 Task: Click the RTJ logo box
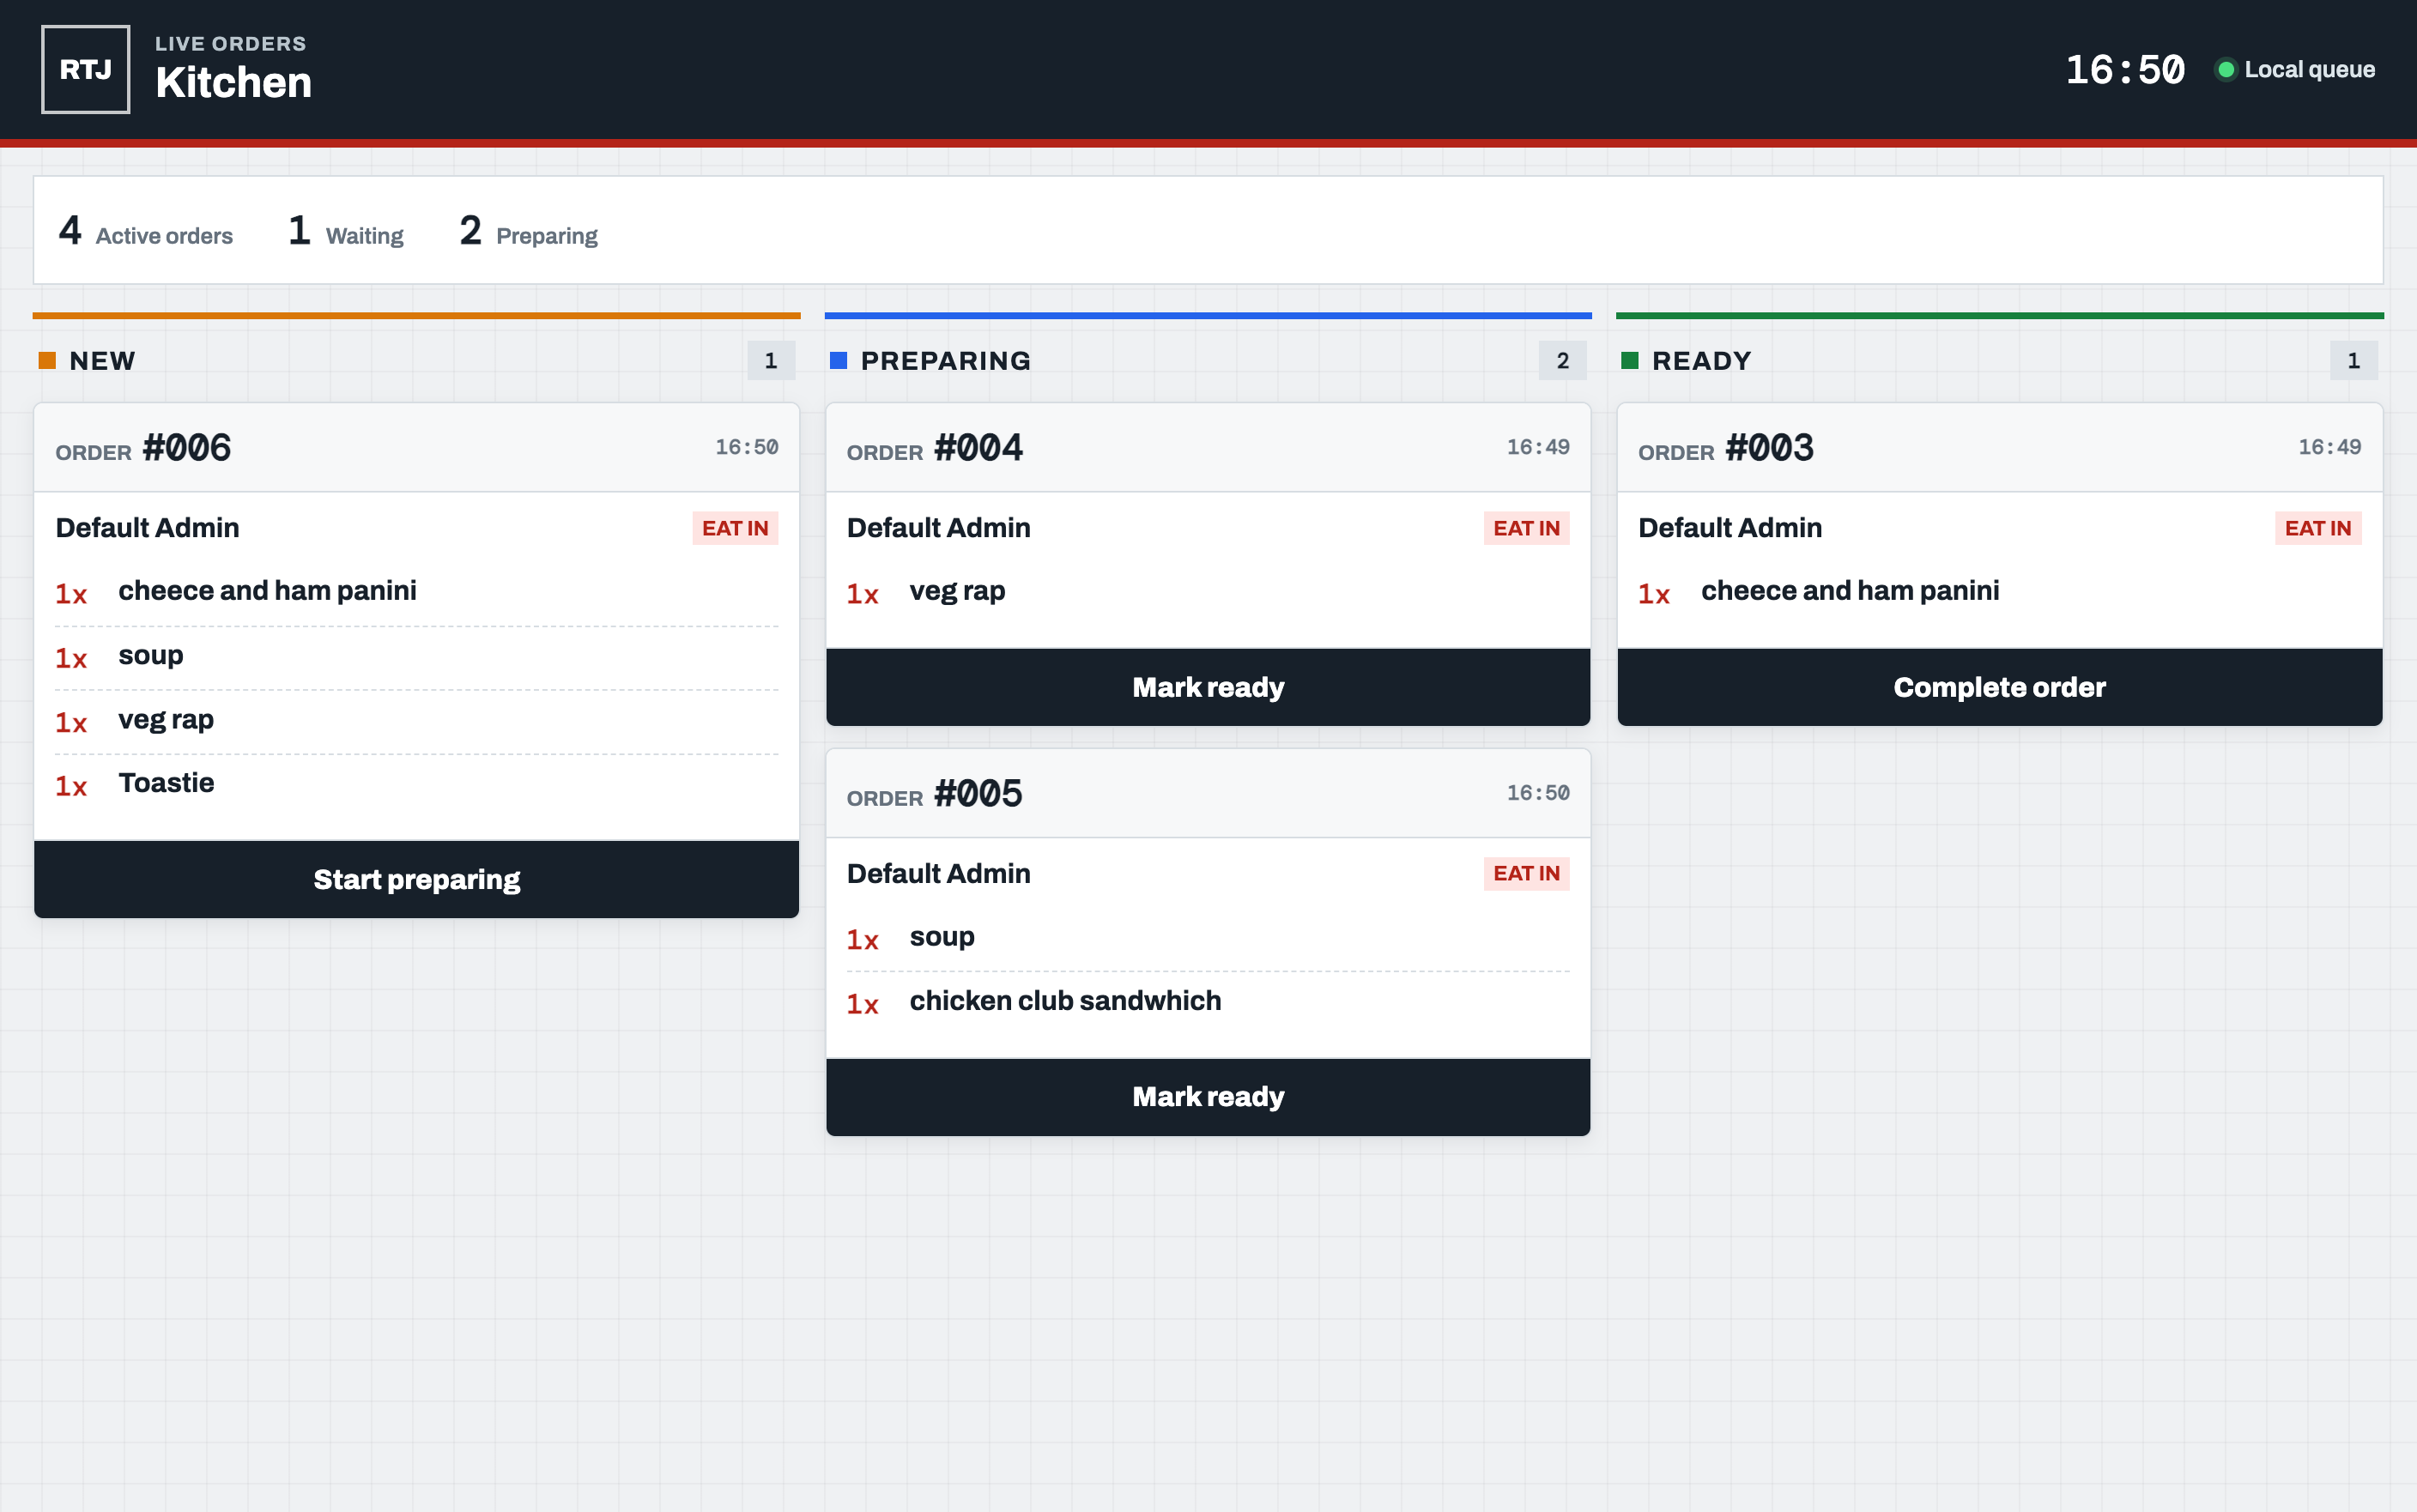[x=85, y=69]
